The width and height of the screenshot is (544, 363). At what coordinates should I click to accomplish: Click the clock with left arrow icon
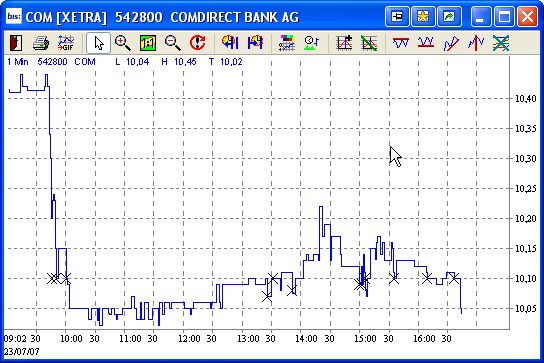pos(230,43)
